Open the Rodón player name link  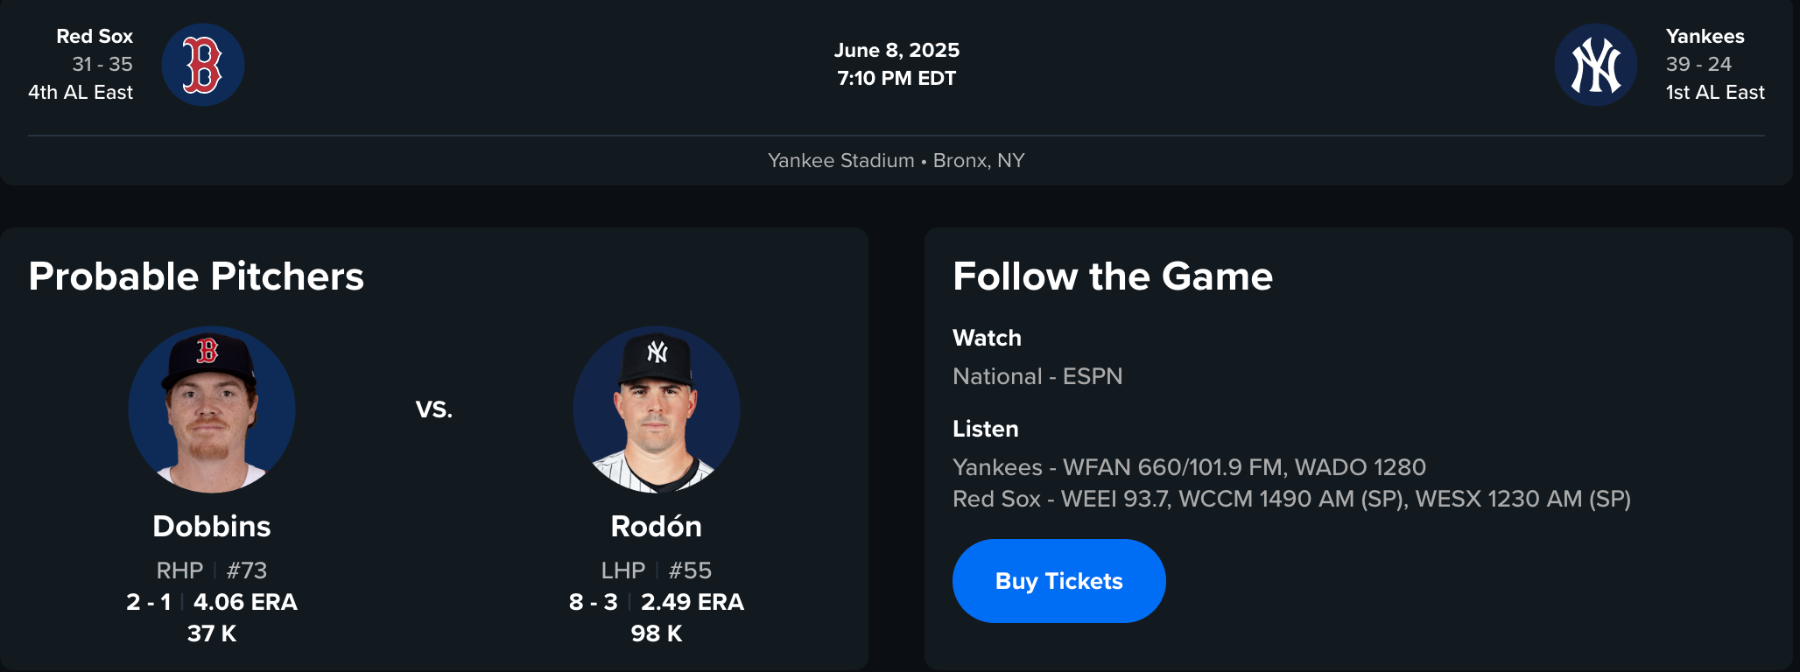click(656, 526)
